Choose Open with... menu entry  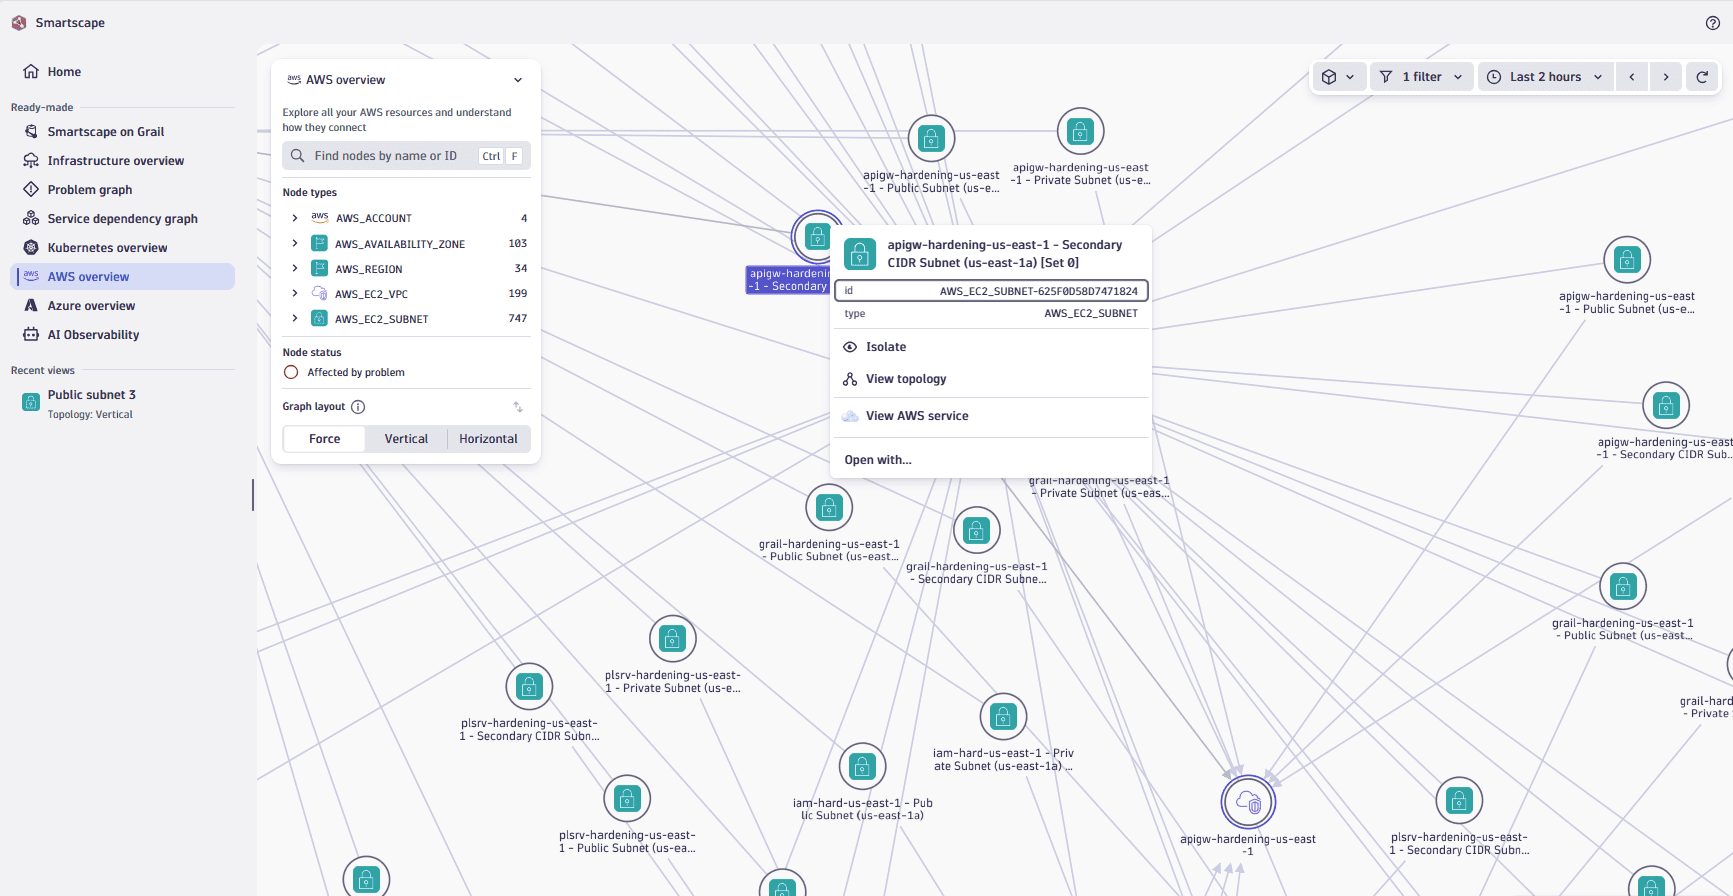point(991,460)
